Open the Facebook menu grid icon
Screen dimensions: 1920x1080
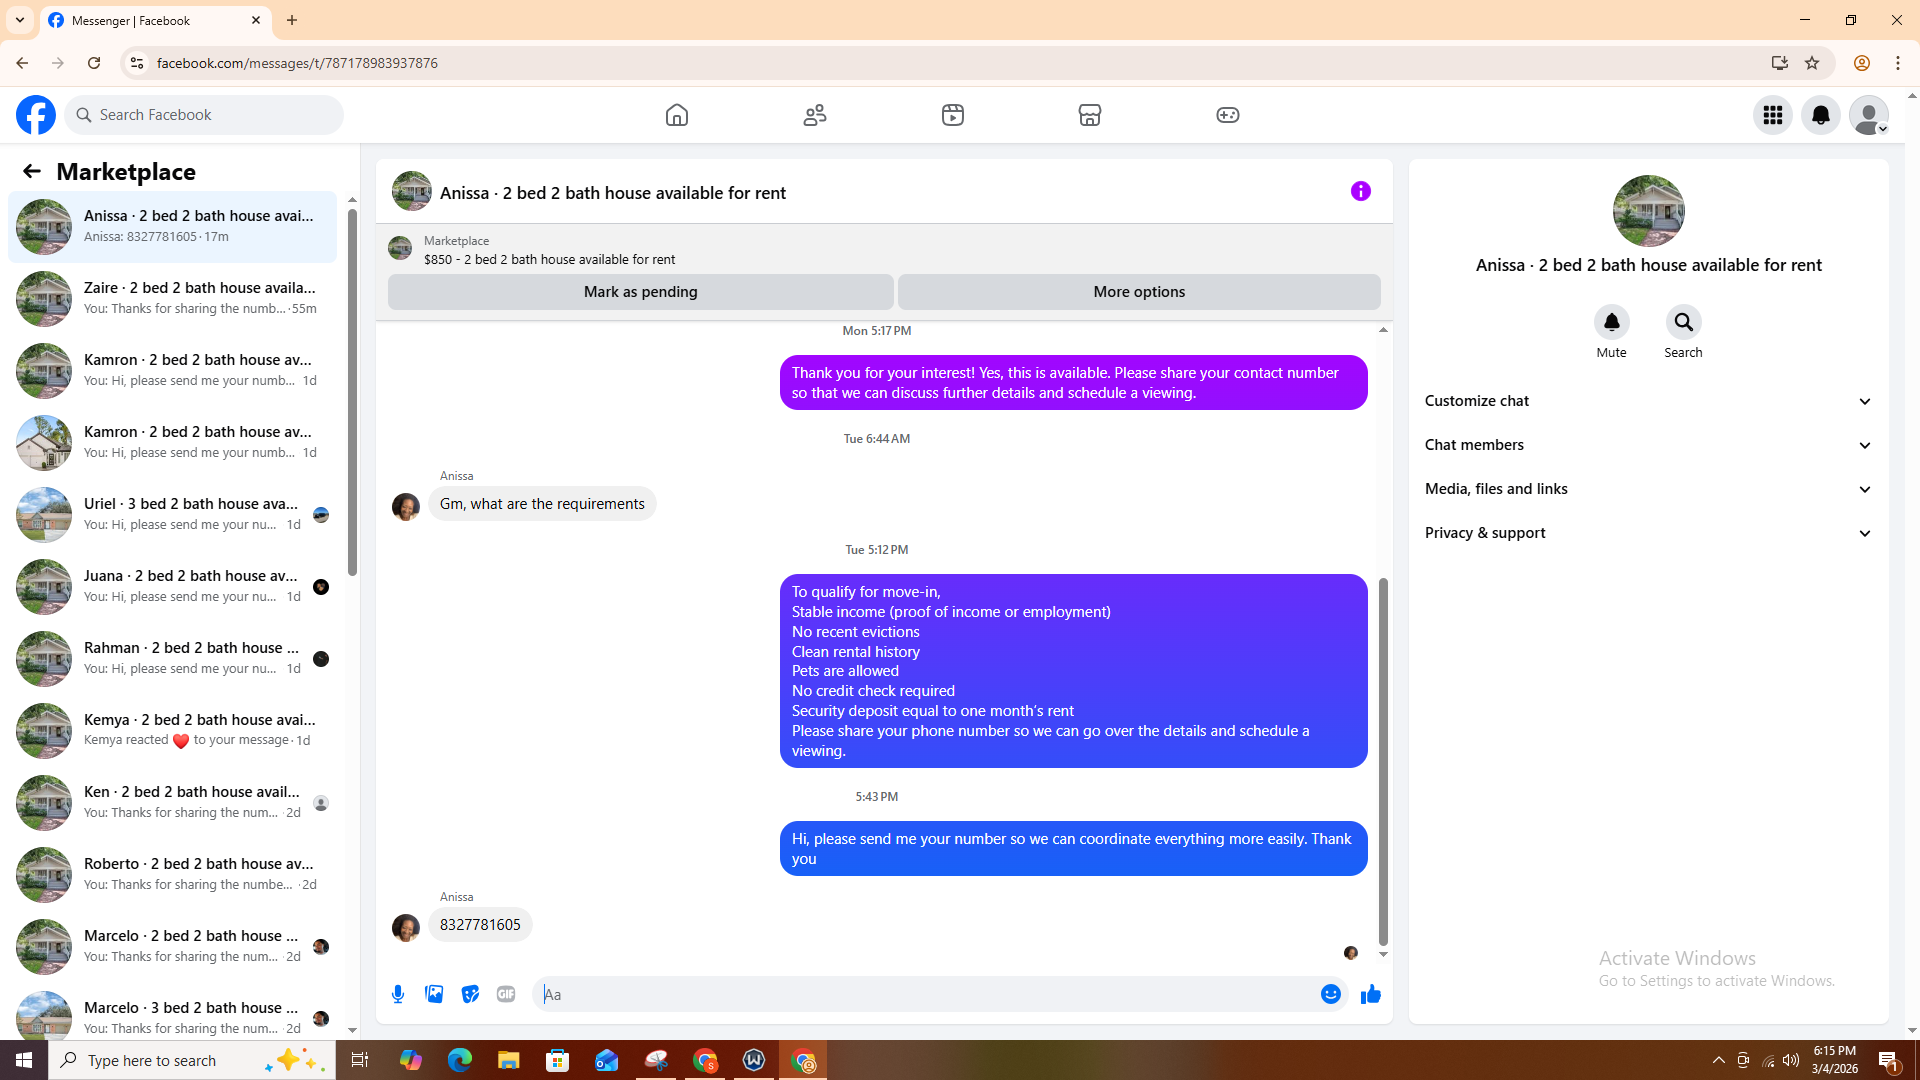pos(1773,115)
